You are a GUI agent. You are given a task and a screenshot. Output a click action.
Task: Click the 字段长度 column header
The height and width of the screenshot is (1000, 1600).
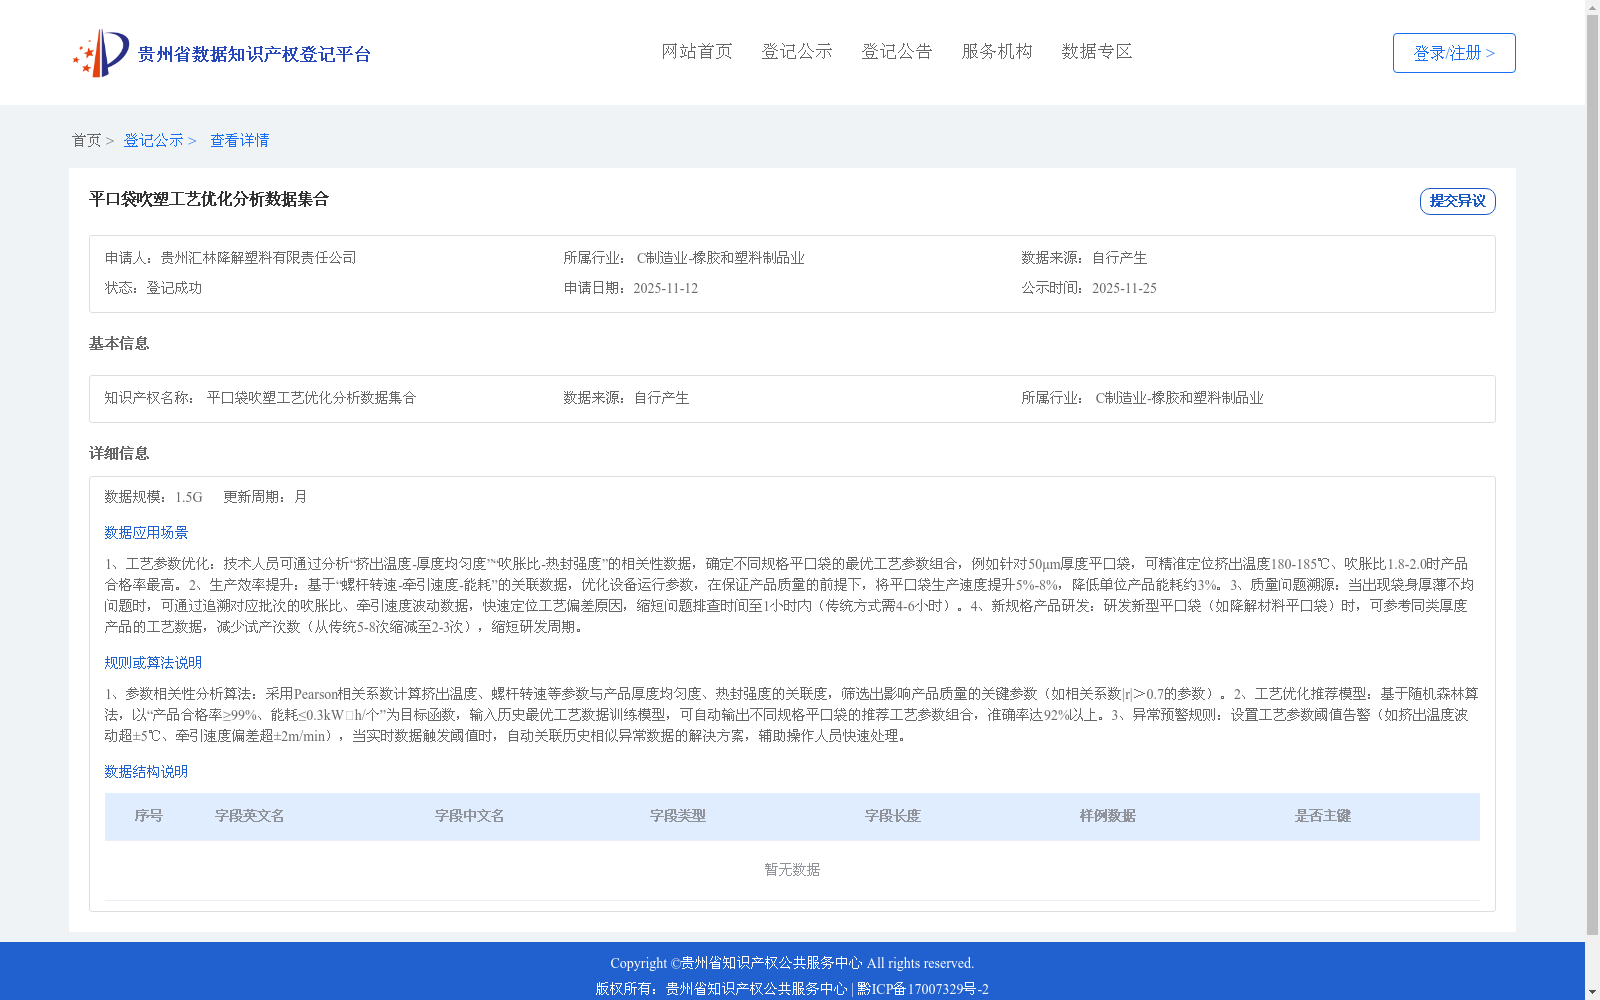pos(892,816)
